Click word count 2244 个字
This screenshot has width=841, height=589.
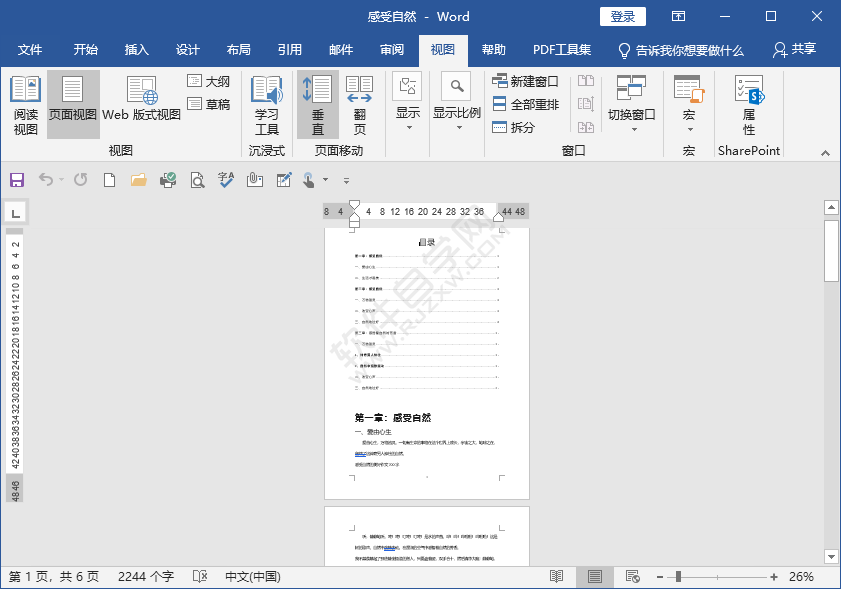click(146, 577)
